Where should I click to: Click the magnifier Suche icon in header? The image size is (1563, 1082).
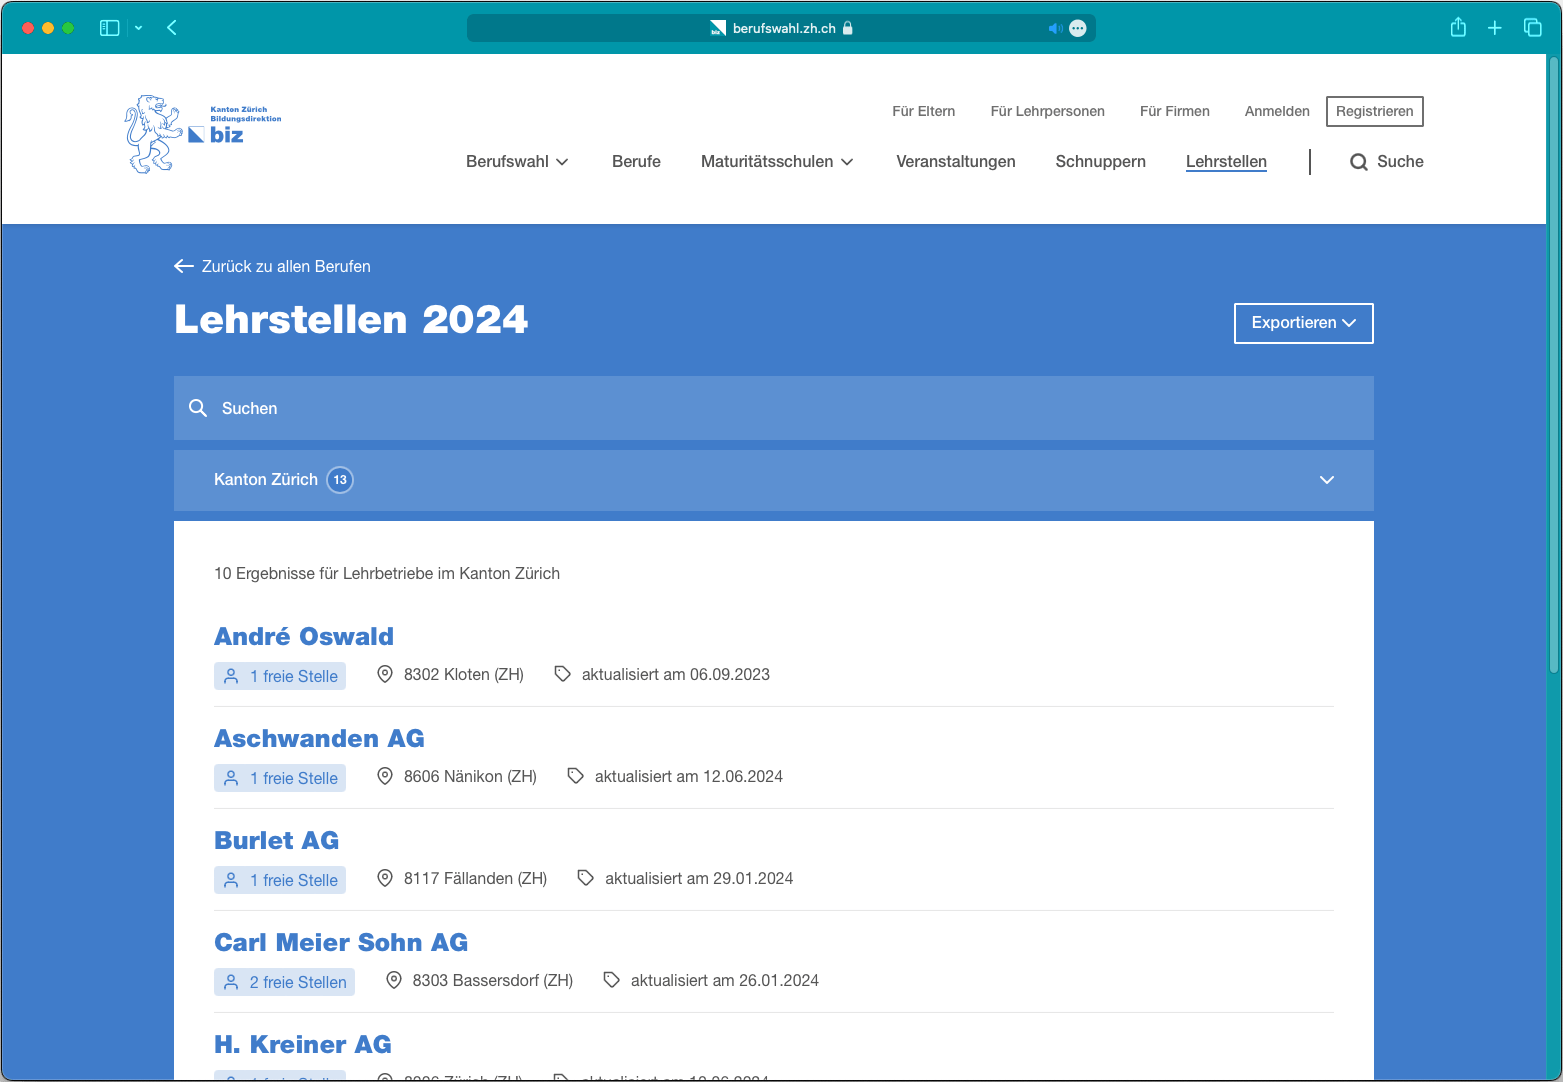1359,162
